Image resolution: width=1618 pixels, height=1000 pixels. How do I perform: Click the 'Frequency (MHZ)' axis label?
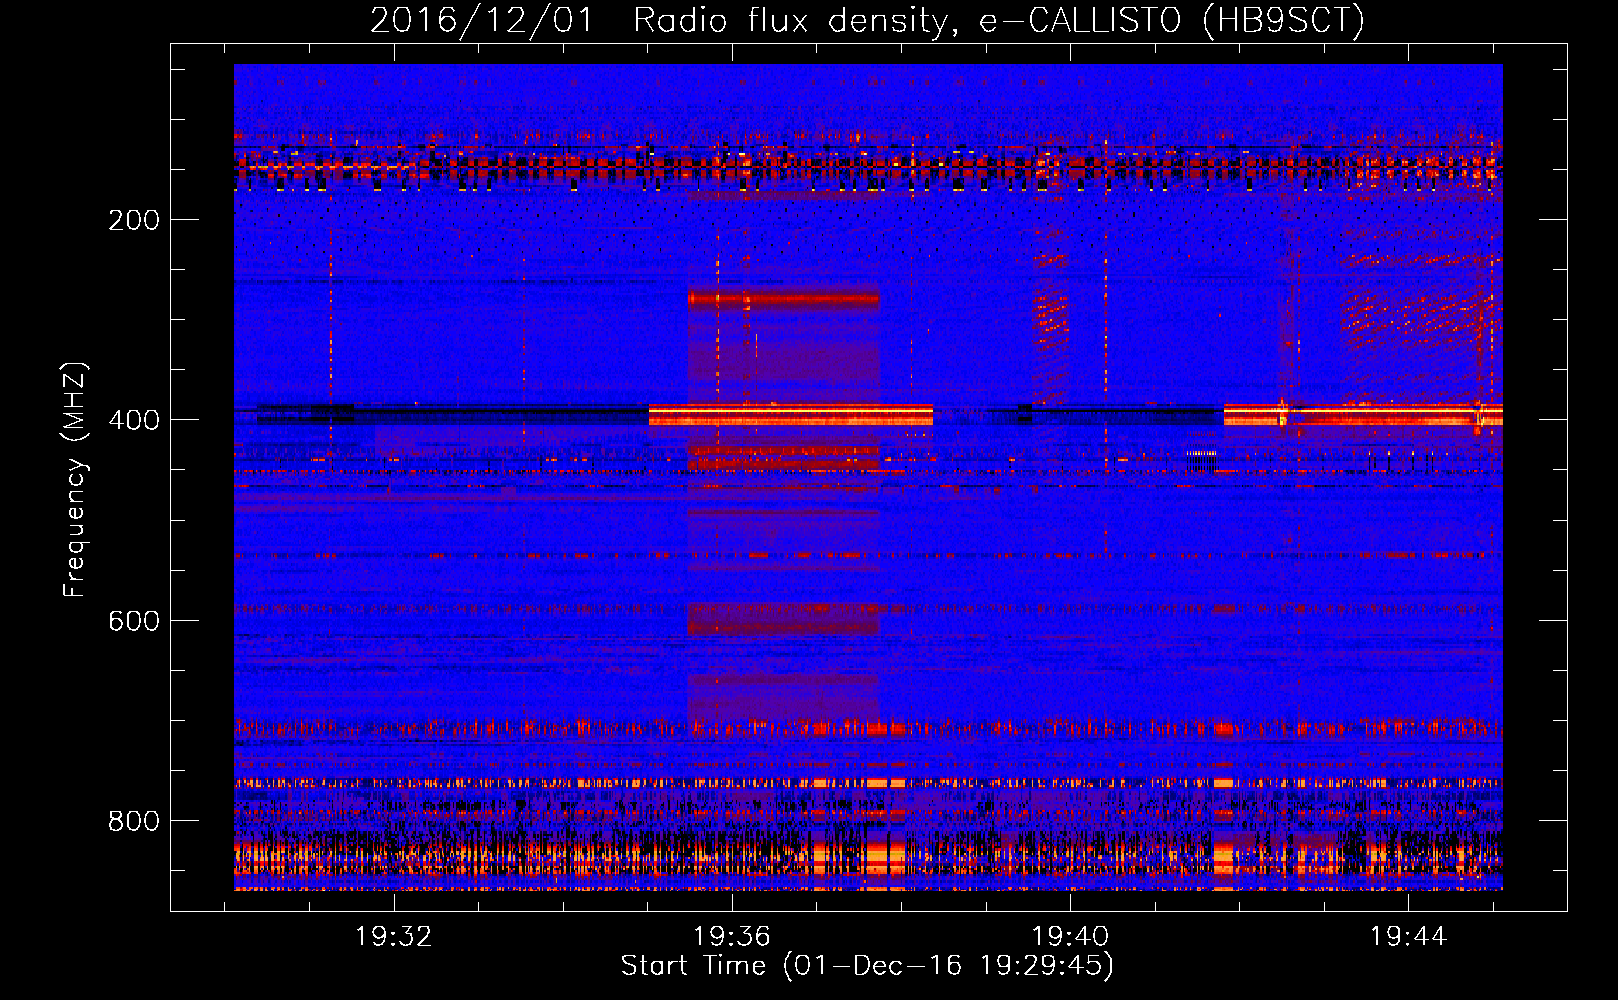coord(75,479)
